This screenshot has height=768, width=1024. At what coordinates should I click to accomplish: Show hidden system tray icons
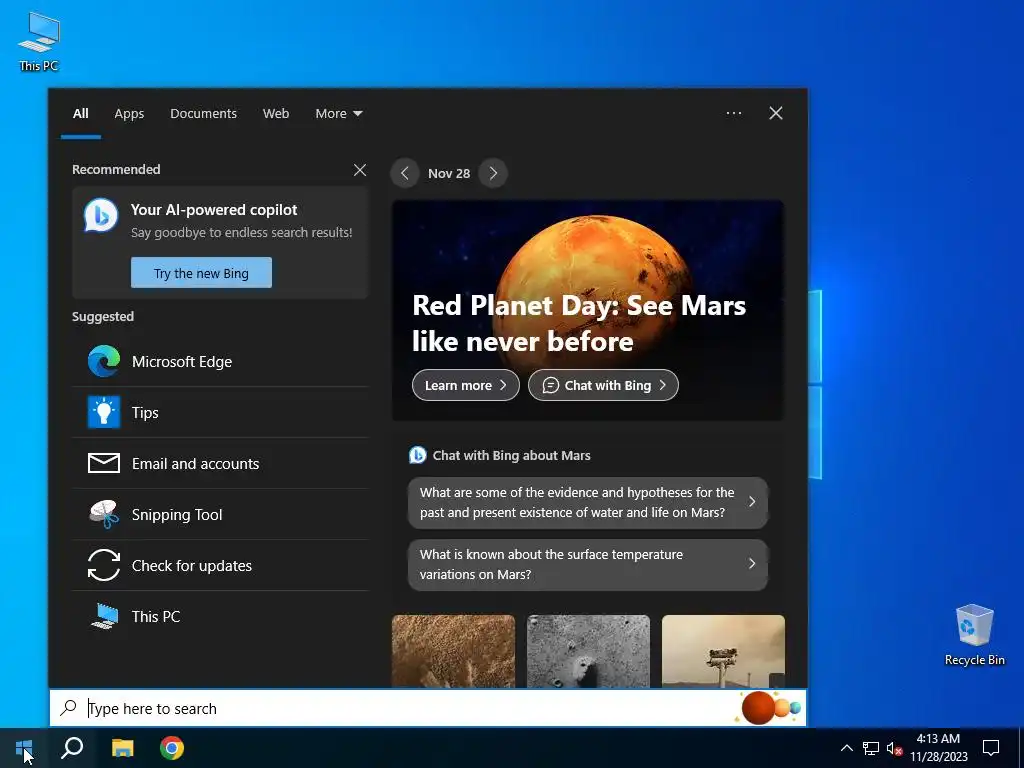coord(846,748)
